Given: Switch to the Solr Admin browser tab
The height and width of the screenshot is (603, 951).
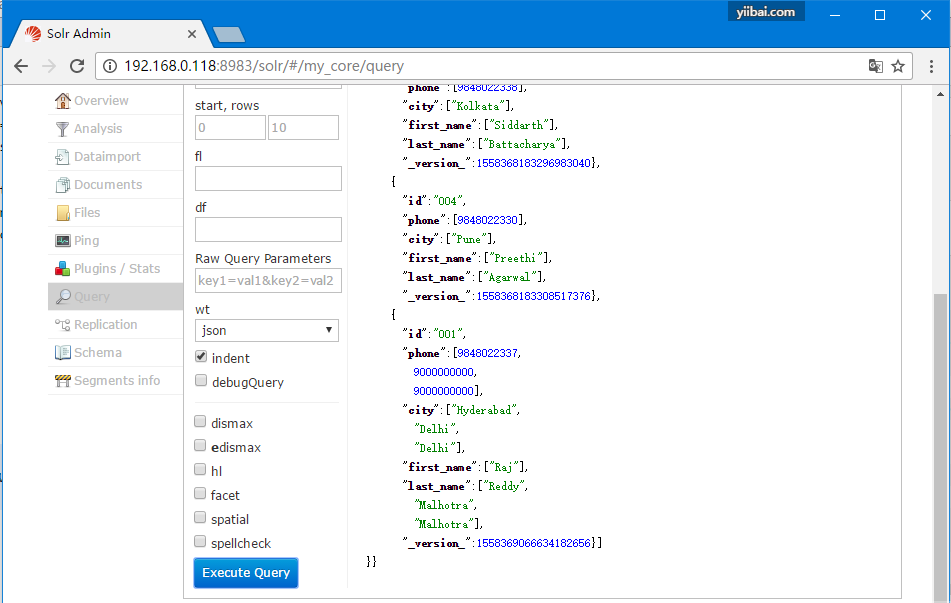Looking at the screenshot, I should pyautogui.click(x=110, y=33).
